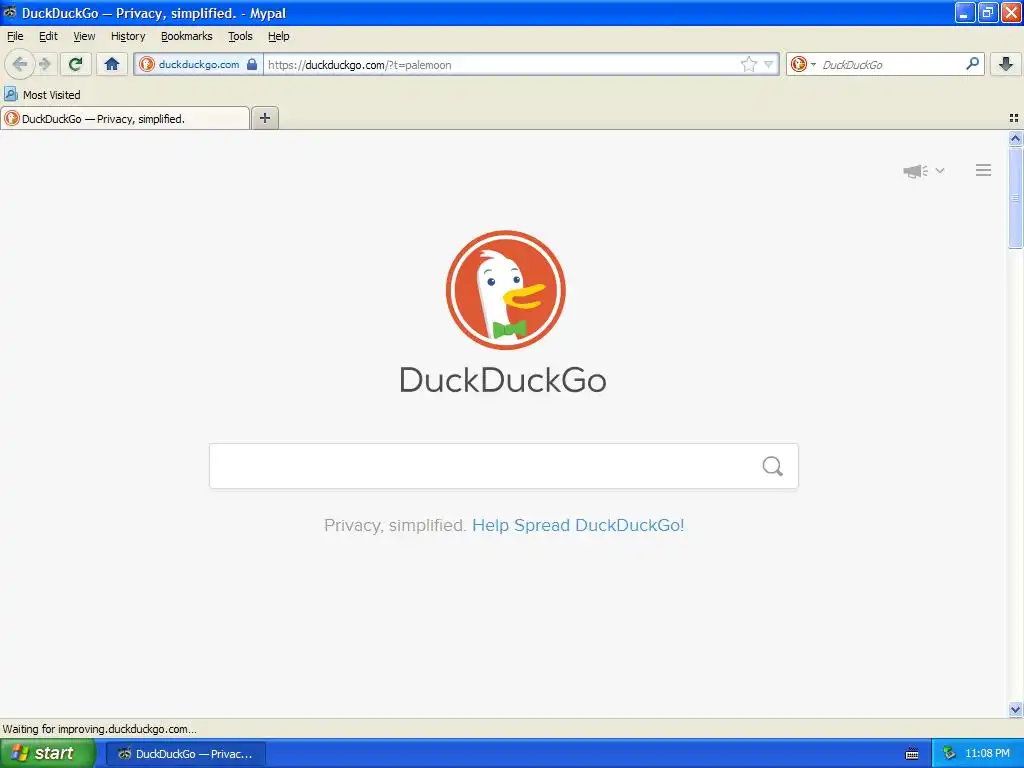Viewport: 1024px width, 768px height.
Task: Select the DuckDuckGo — Privacy, simplified tab
Action: [x=125, y=119]
